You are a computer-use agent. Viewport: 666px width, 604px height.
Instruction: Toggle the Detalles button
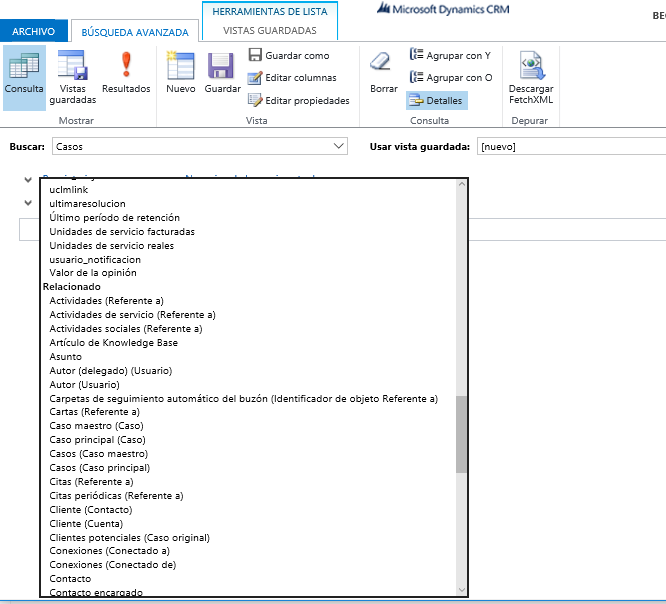point(437,100)
